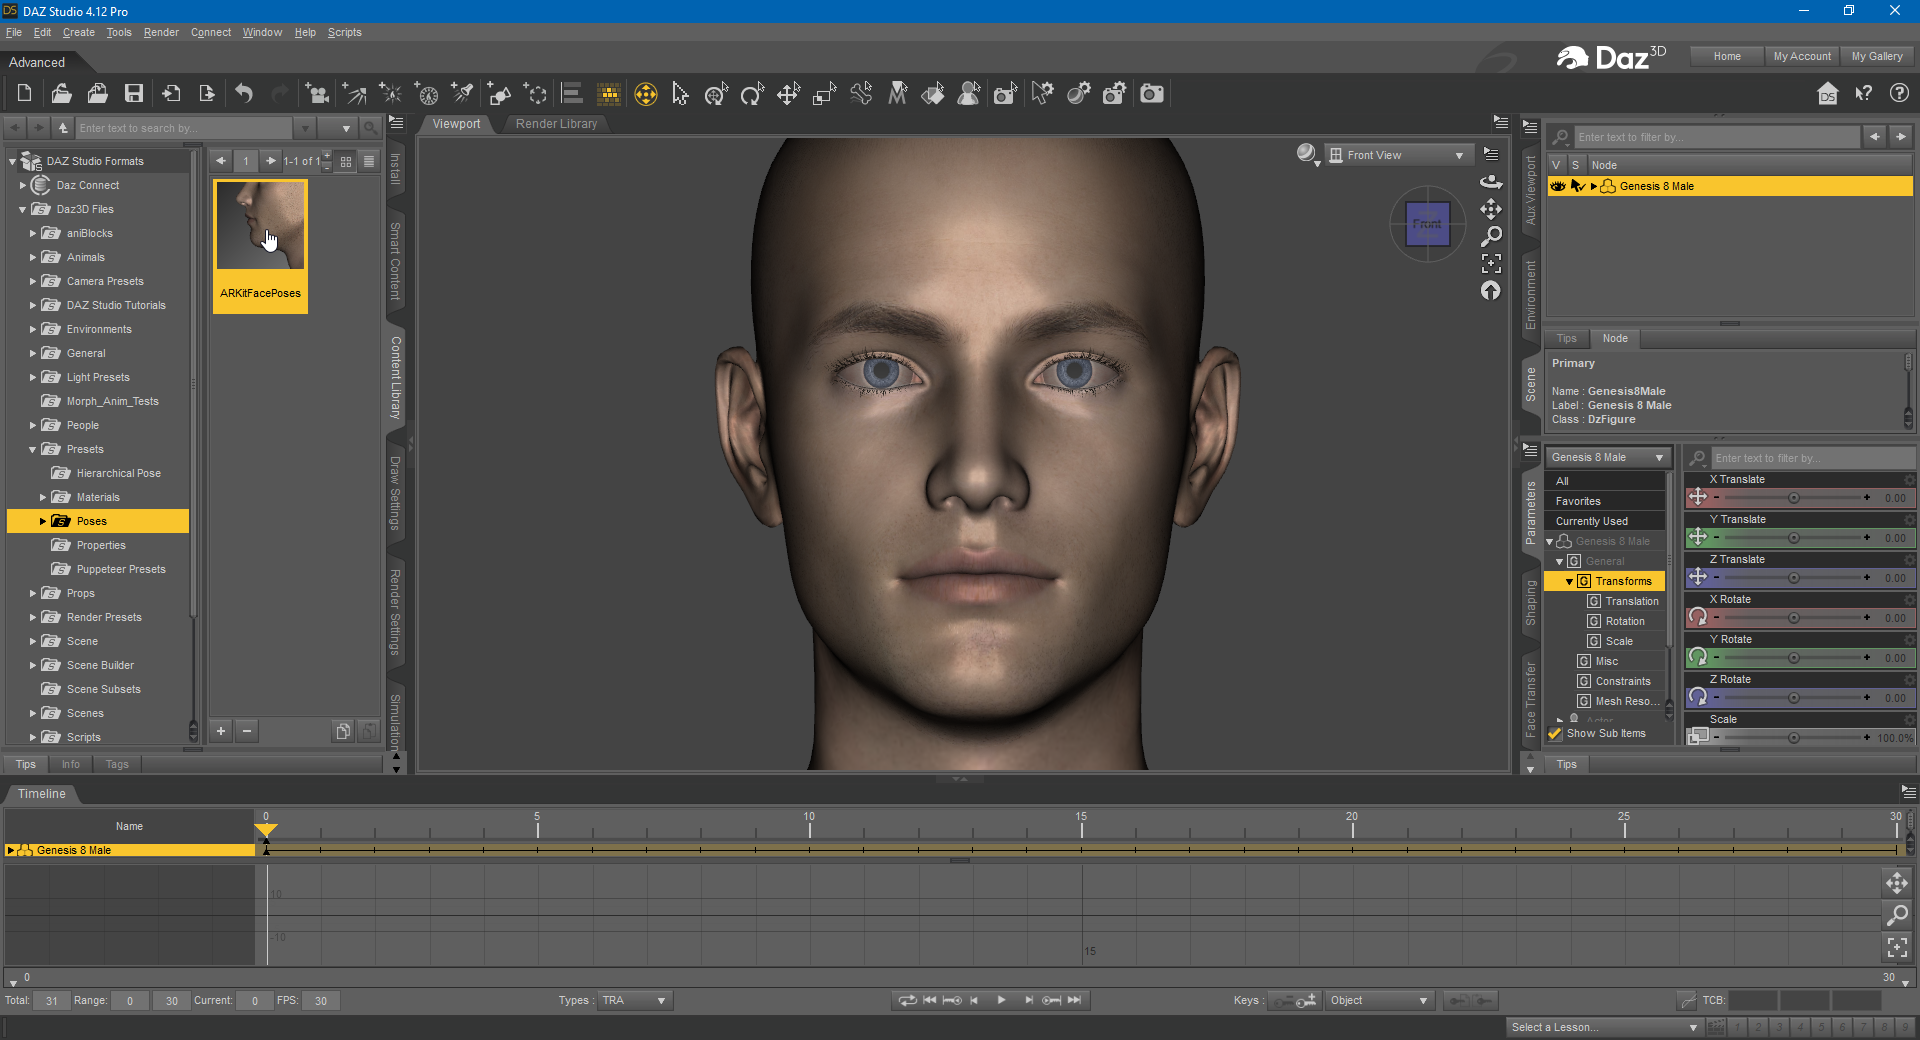
Task: Switch to the Info tab
Action: tap(70, 764)
